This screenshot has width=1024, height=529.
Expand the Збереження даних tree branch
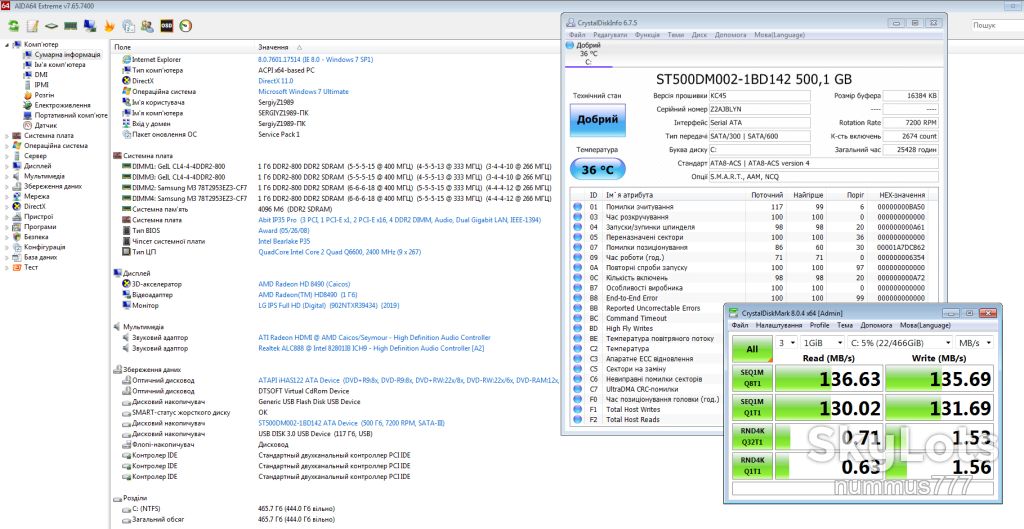coord(7,186)
